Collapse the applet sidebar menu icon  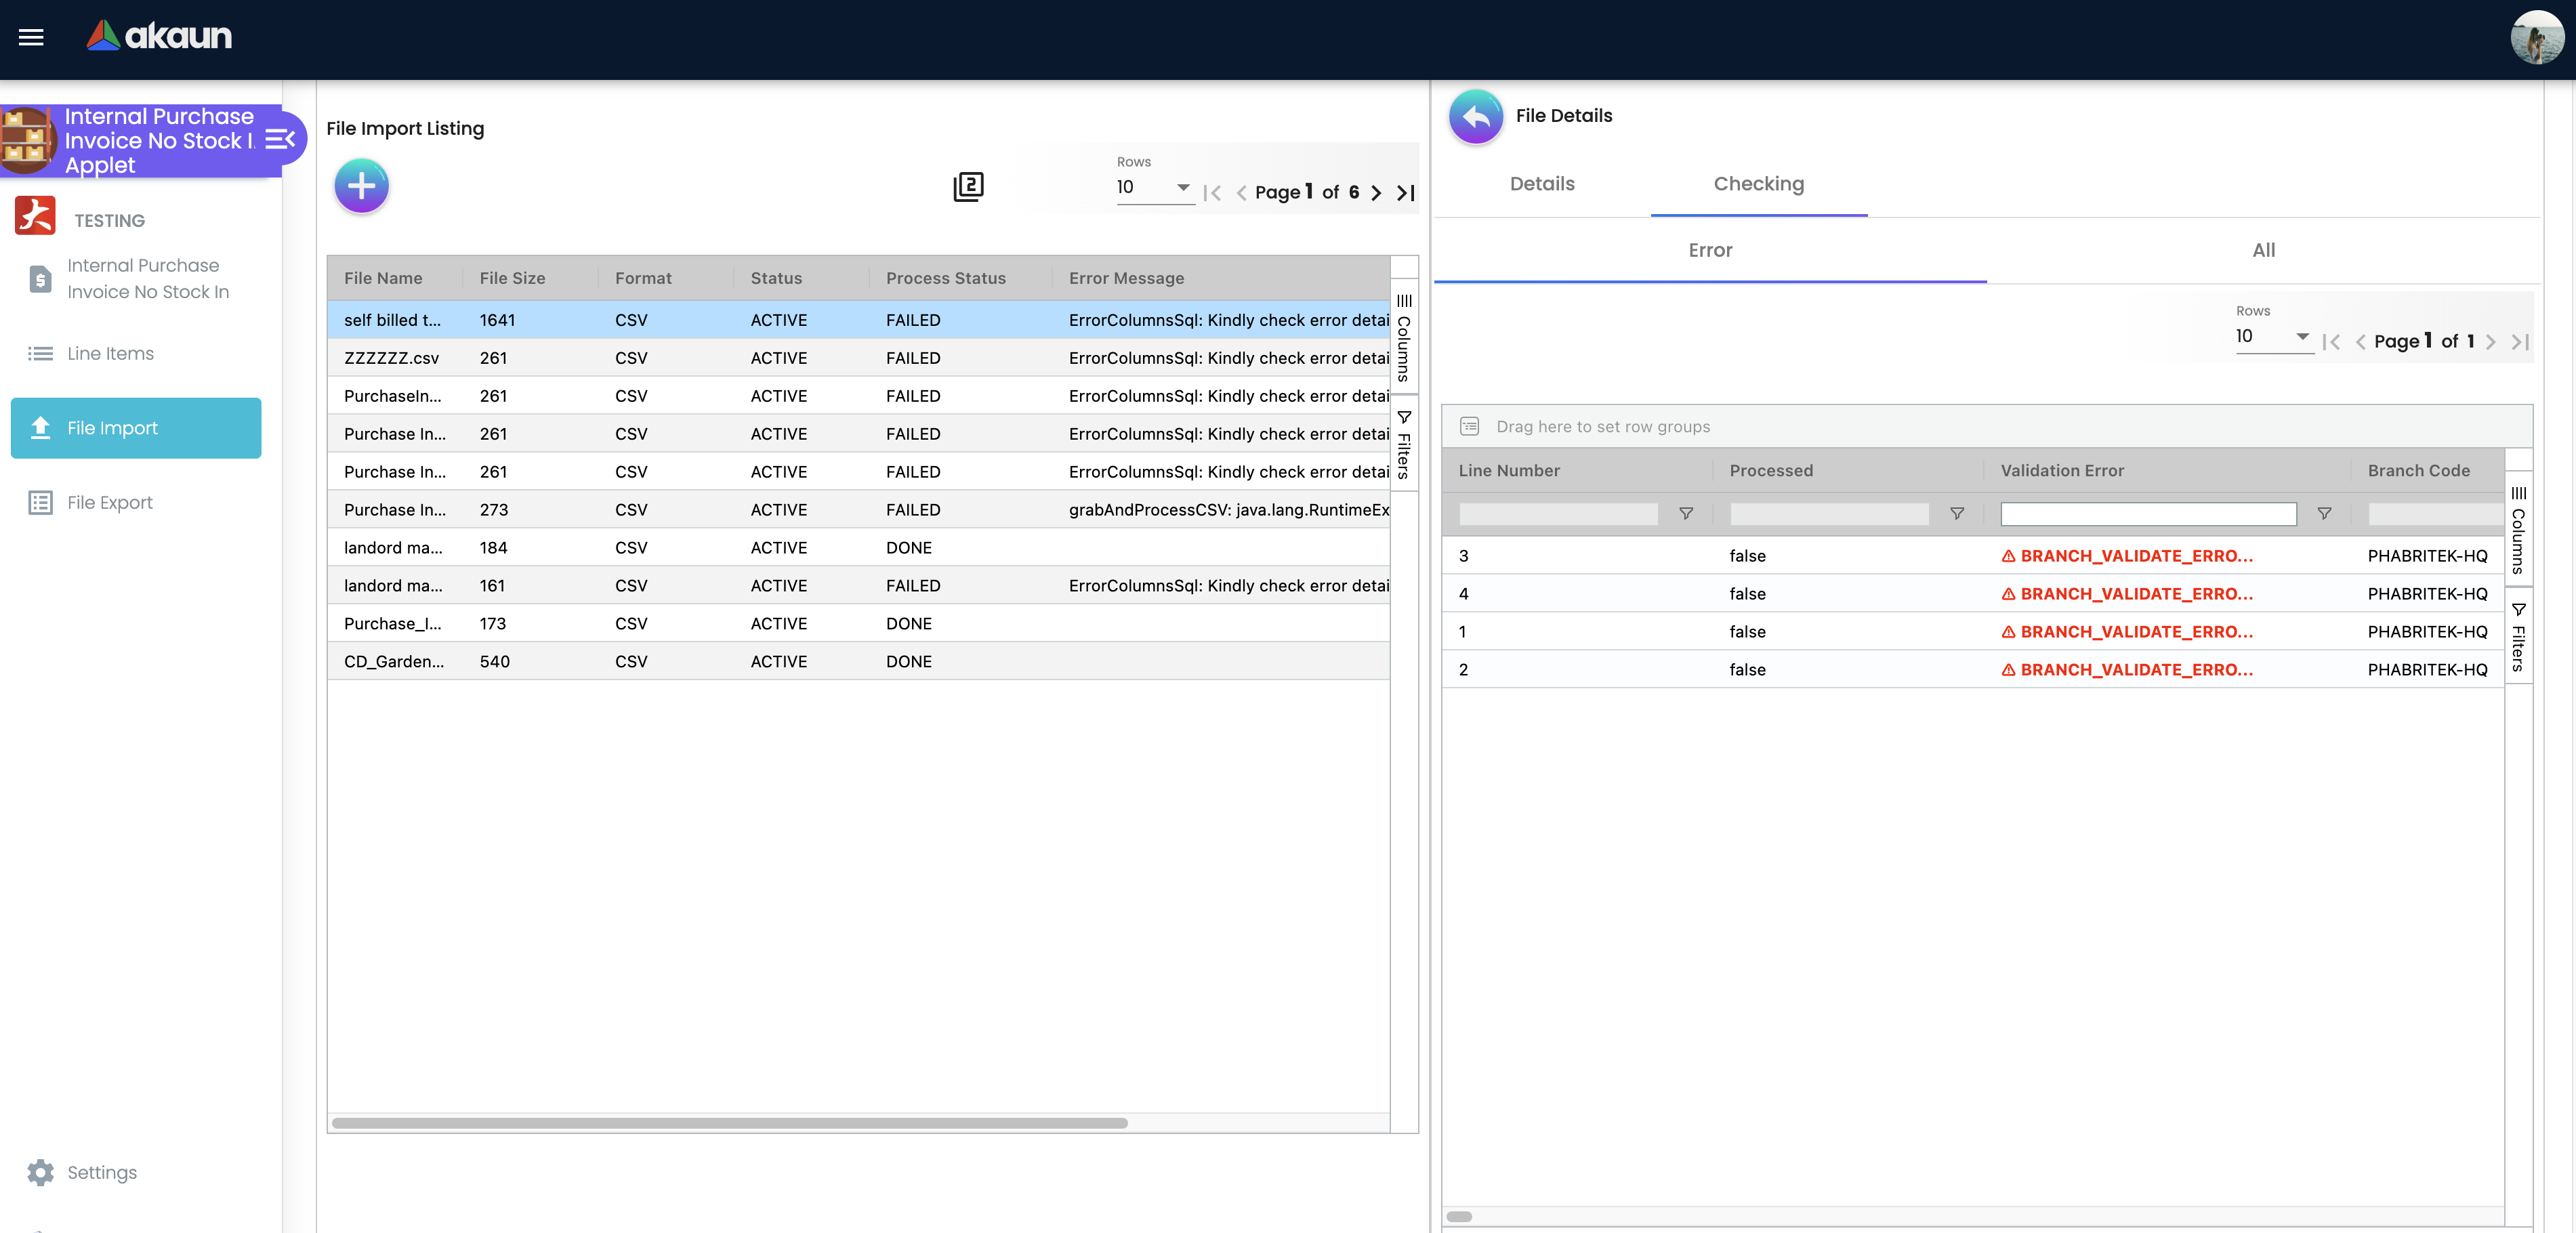click(x=280, y=140)
